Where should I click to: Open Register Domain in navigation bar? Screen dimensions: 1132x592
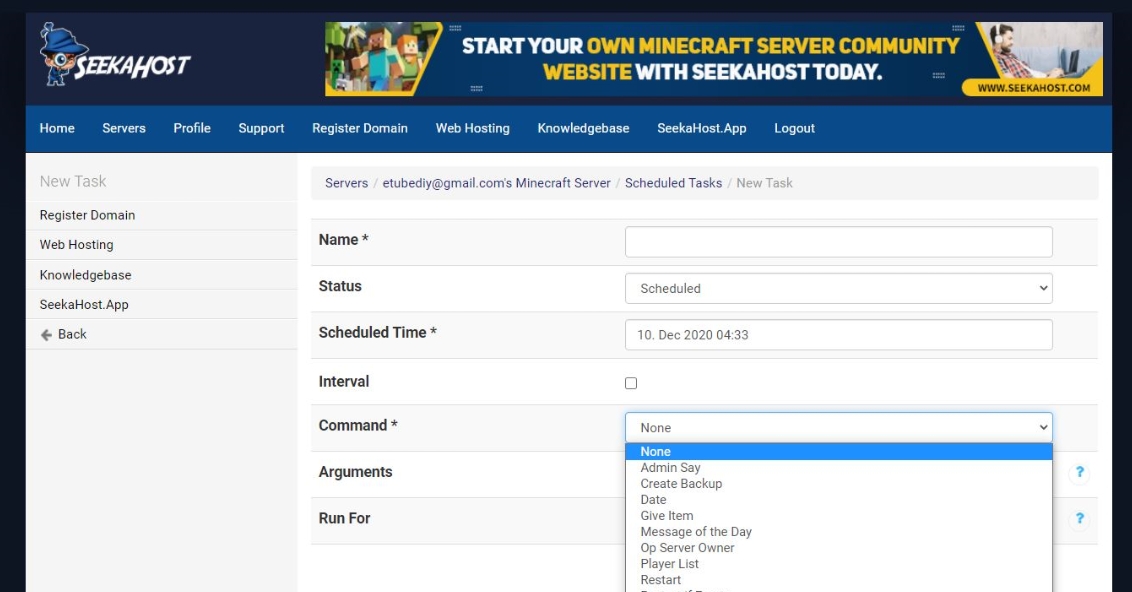click(360, 129)
